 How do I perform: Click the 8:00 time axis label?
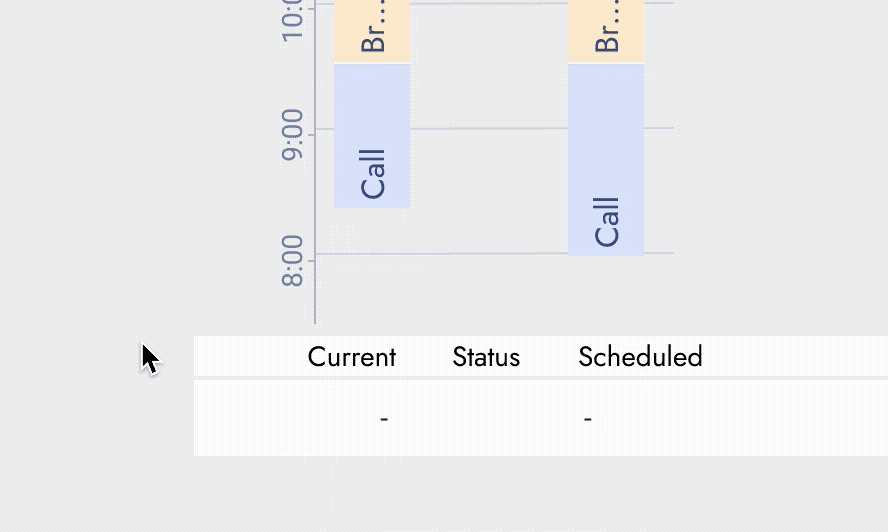pyautogui.click(x=292, y=261)
